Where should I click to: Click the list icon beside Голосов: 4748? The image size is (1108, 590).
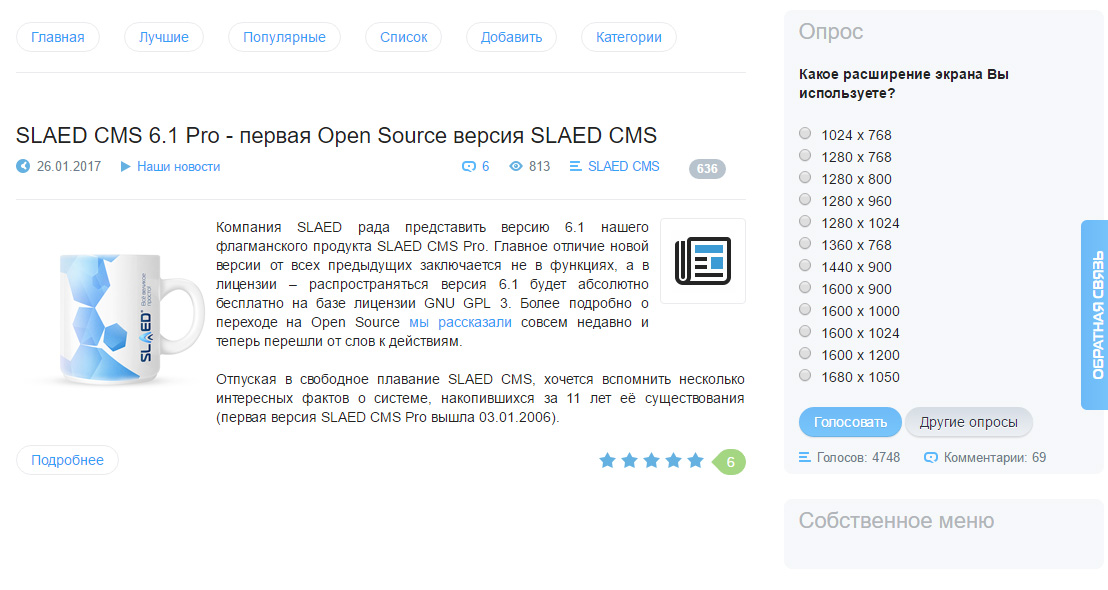click(804, 457)
